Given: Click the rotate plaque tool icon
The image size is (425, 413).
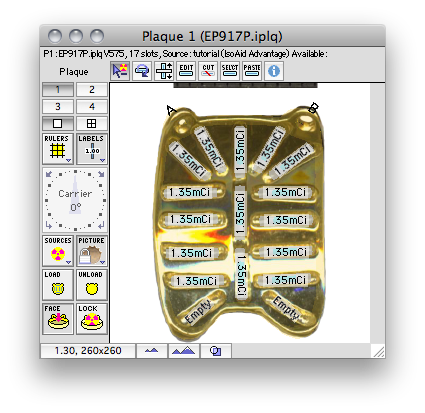Looking at the screenshot, I should pos(142,71).
